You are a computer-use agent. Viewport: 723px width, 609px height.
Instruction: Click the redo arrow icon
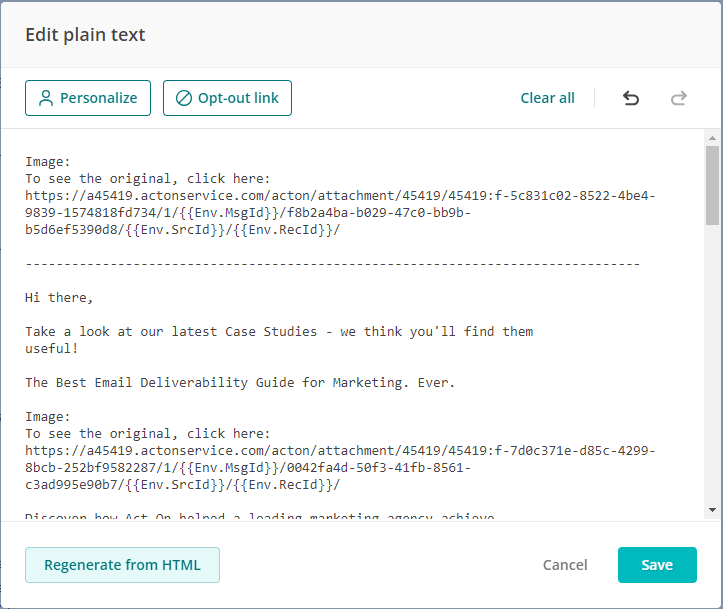[679, 98]
